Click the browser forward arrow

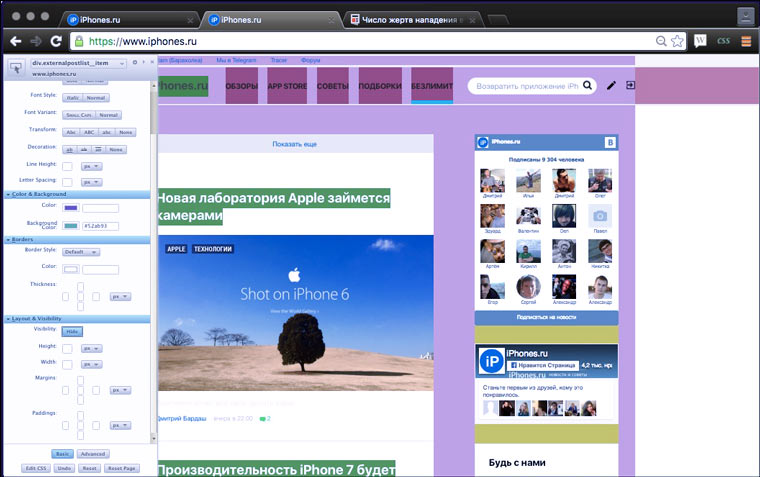(36, 41)
